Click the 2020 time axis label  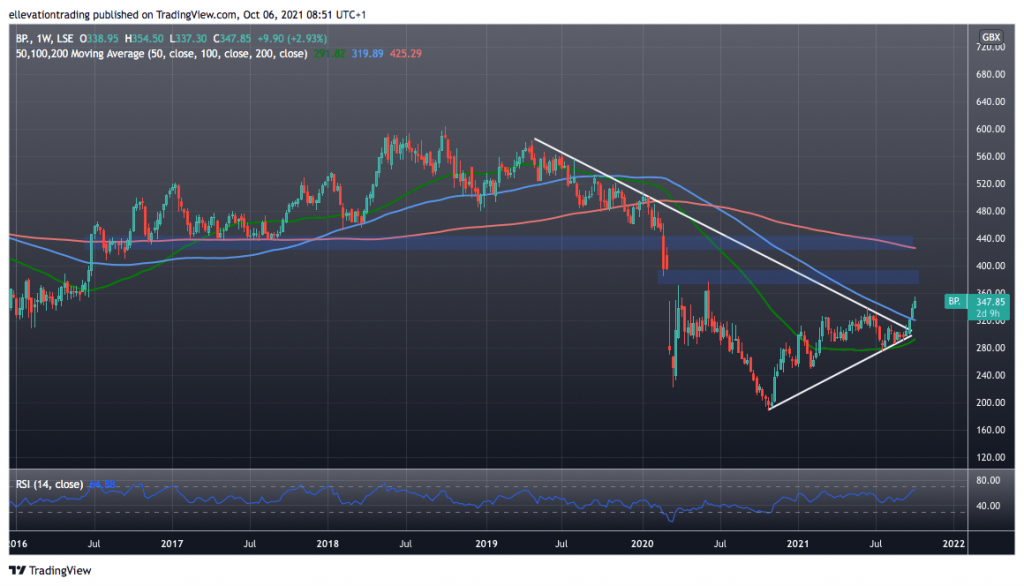pyautogui.click(x=642, y=544)
